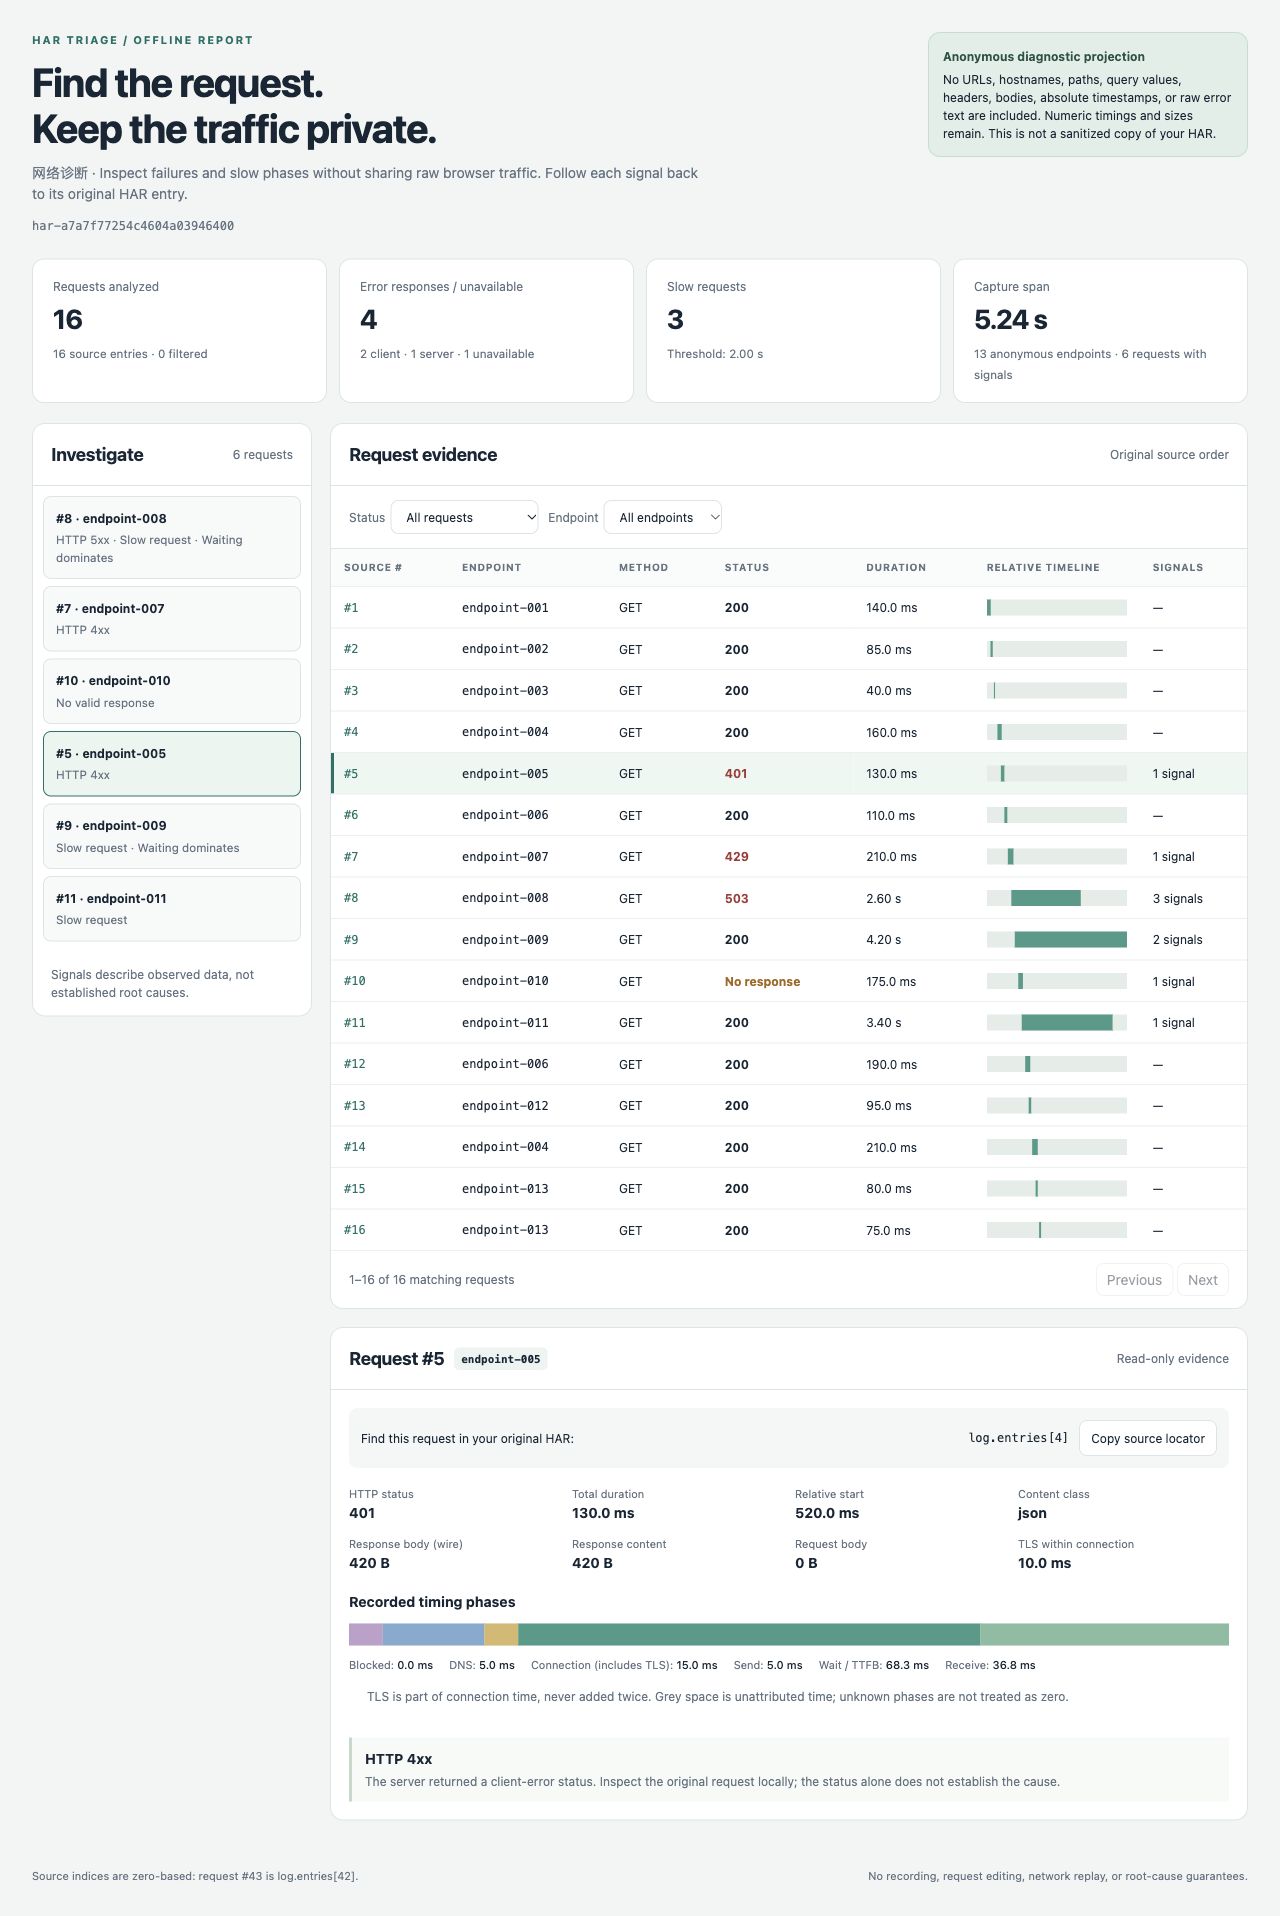Click the HAR id har-a7a7f77254c4604a03946400
The height and width of the screenshot is (1916, 1280).
[x=133, y=226]
